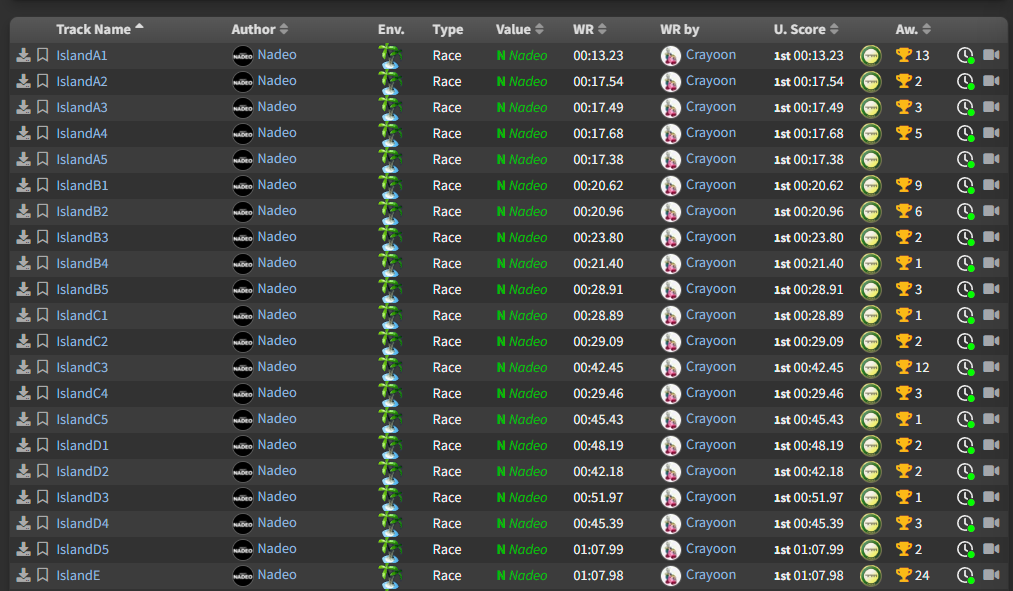Open Crayoon's profile in IslandA4 row
1013x591 pixels.
coord(711,133)
